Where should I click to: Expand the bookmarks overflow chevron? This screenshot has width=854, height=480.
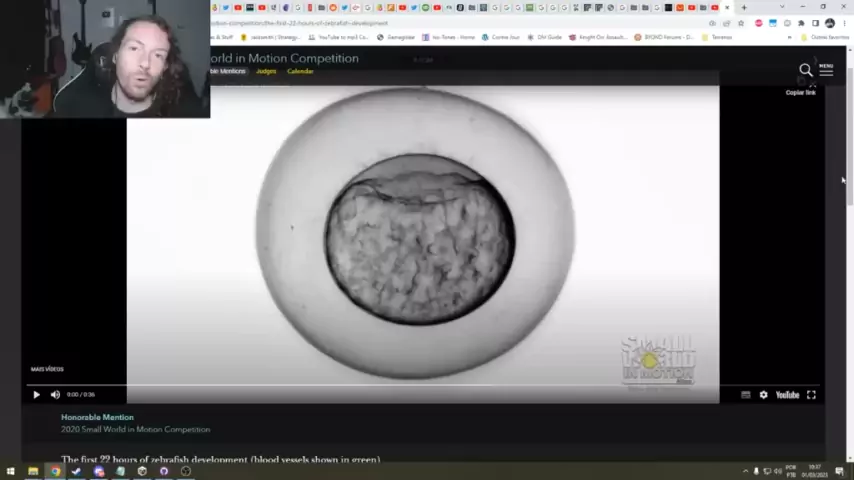[790, 37]
